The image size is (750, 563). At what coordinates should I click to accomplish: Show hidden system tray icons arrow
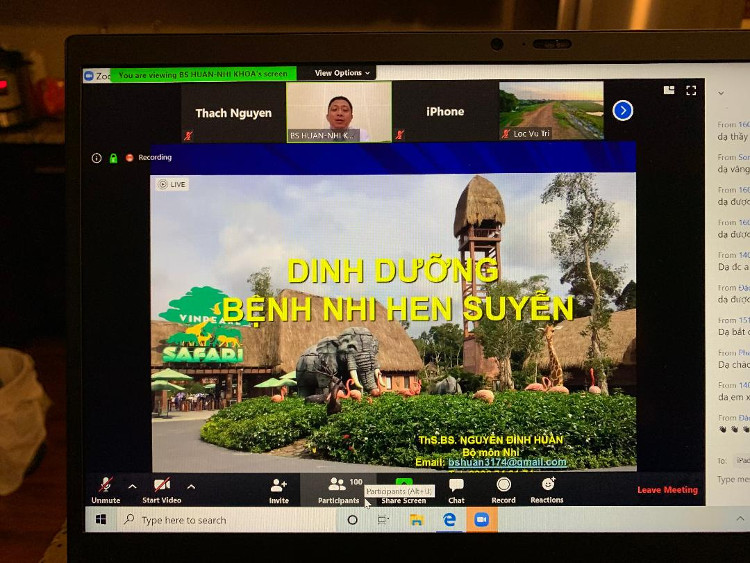click(x=740, y=518)
